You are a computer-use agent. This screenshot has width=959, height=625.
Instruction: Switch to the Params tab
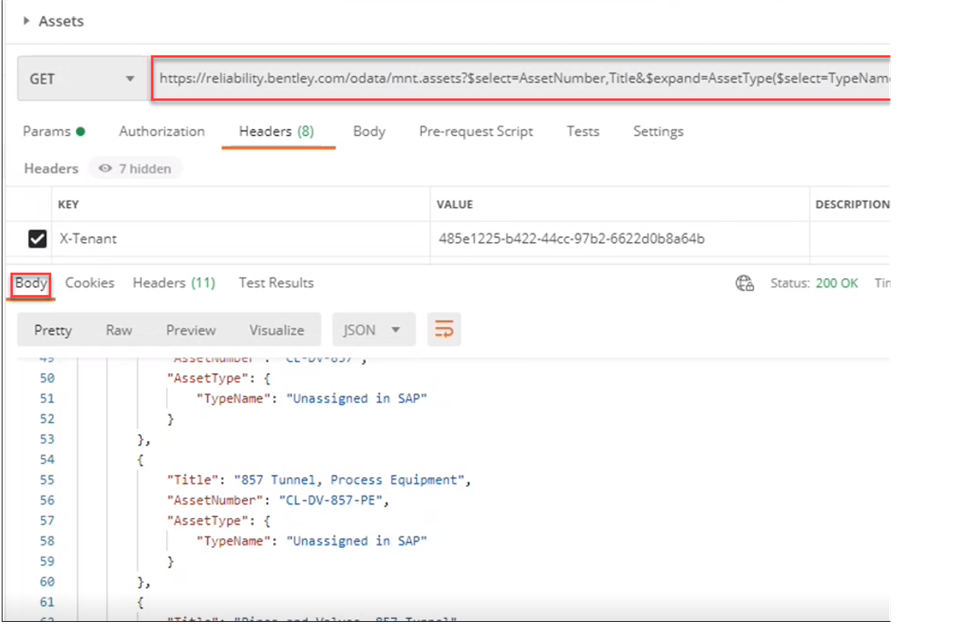(x=53, y=131)
